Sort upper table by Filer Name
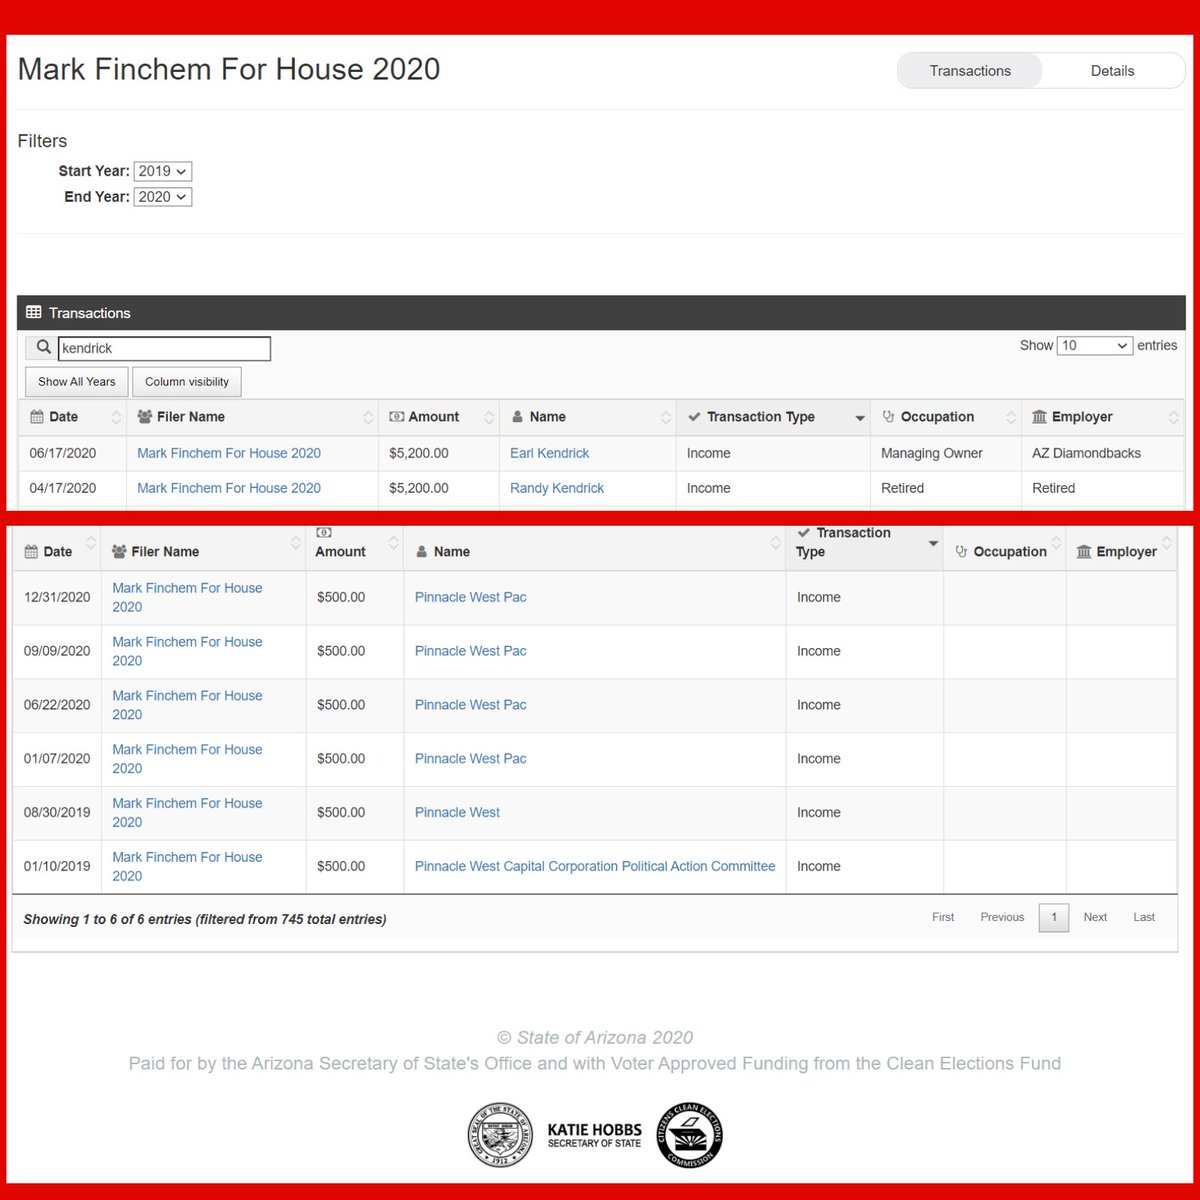1200x1200 pixels. point(252,417)
